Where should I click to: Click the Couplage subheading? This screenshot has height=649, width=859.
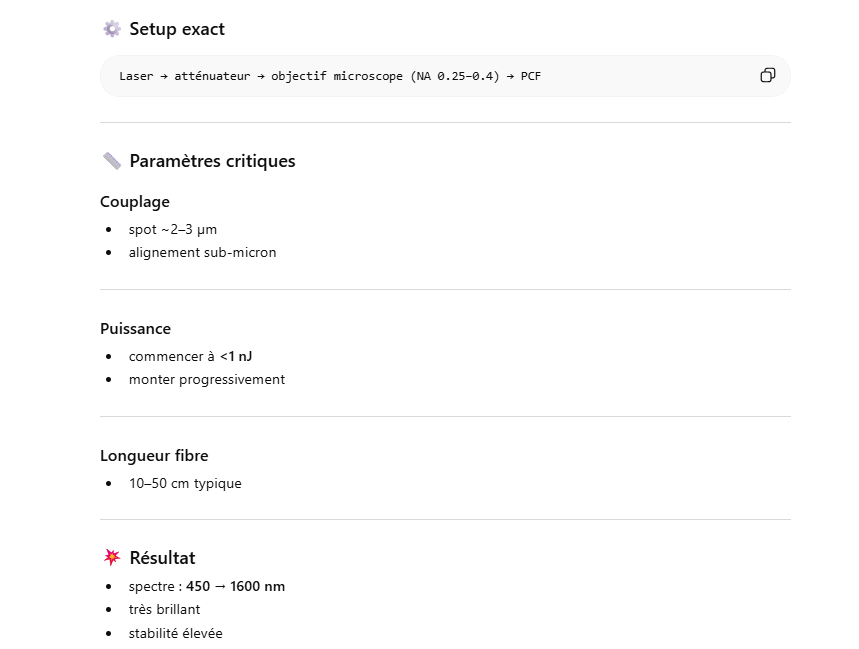pos(135,202)
